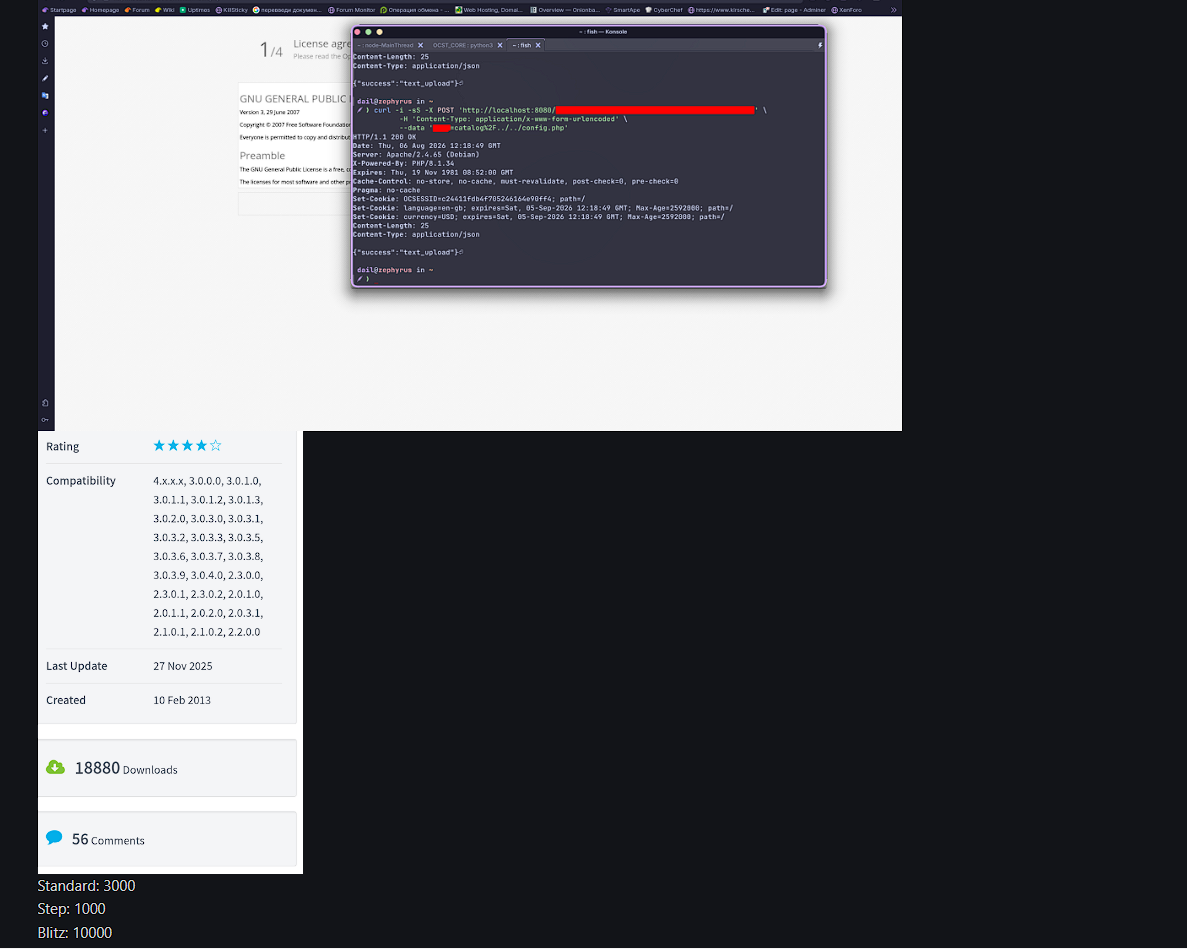Click the 1/4 installer step indicator

coord(271,50)
